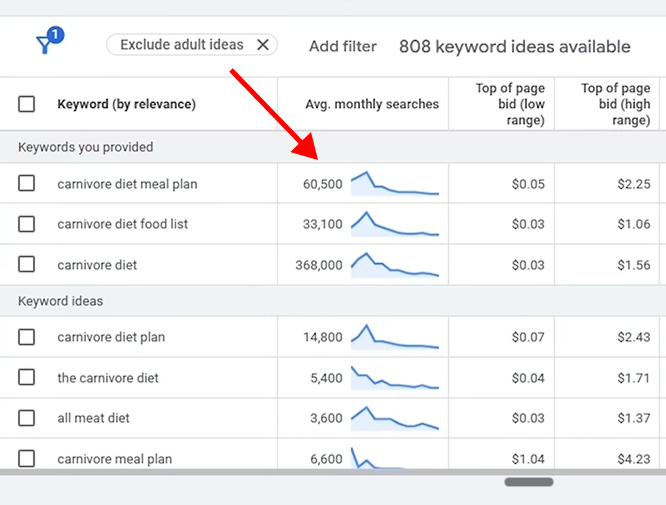Click keyword 'carnivore diet meal plan'
This screenshot has height=505, width=666.
[127, 184]
